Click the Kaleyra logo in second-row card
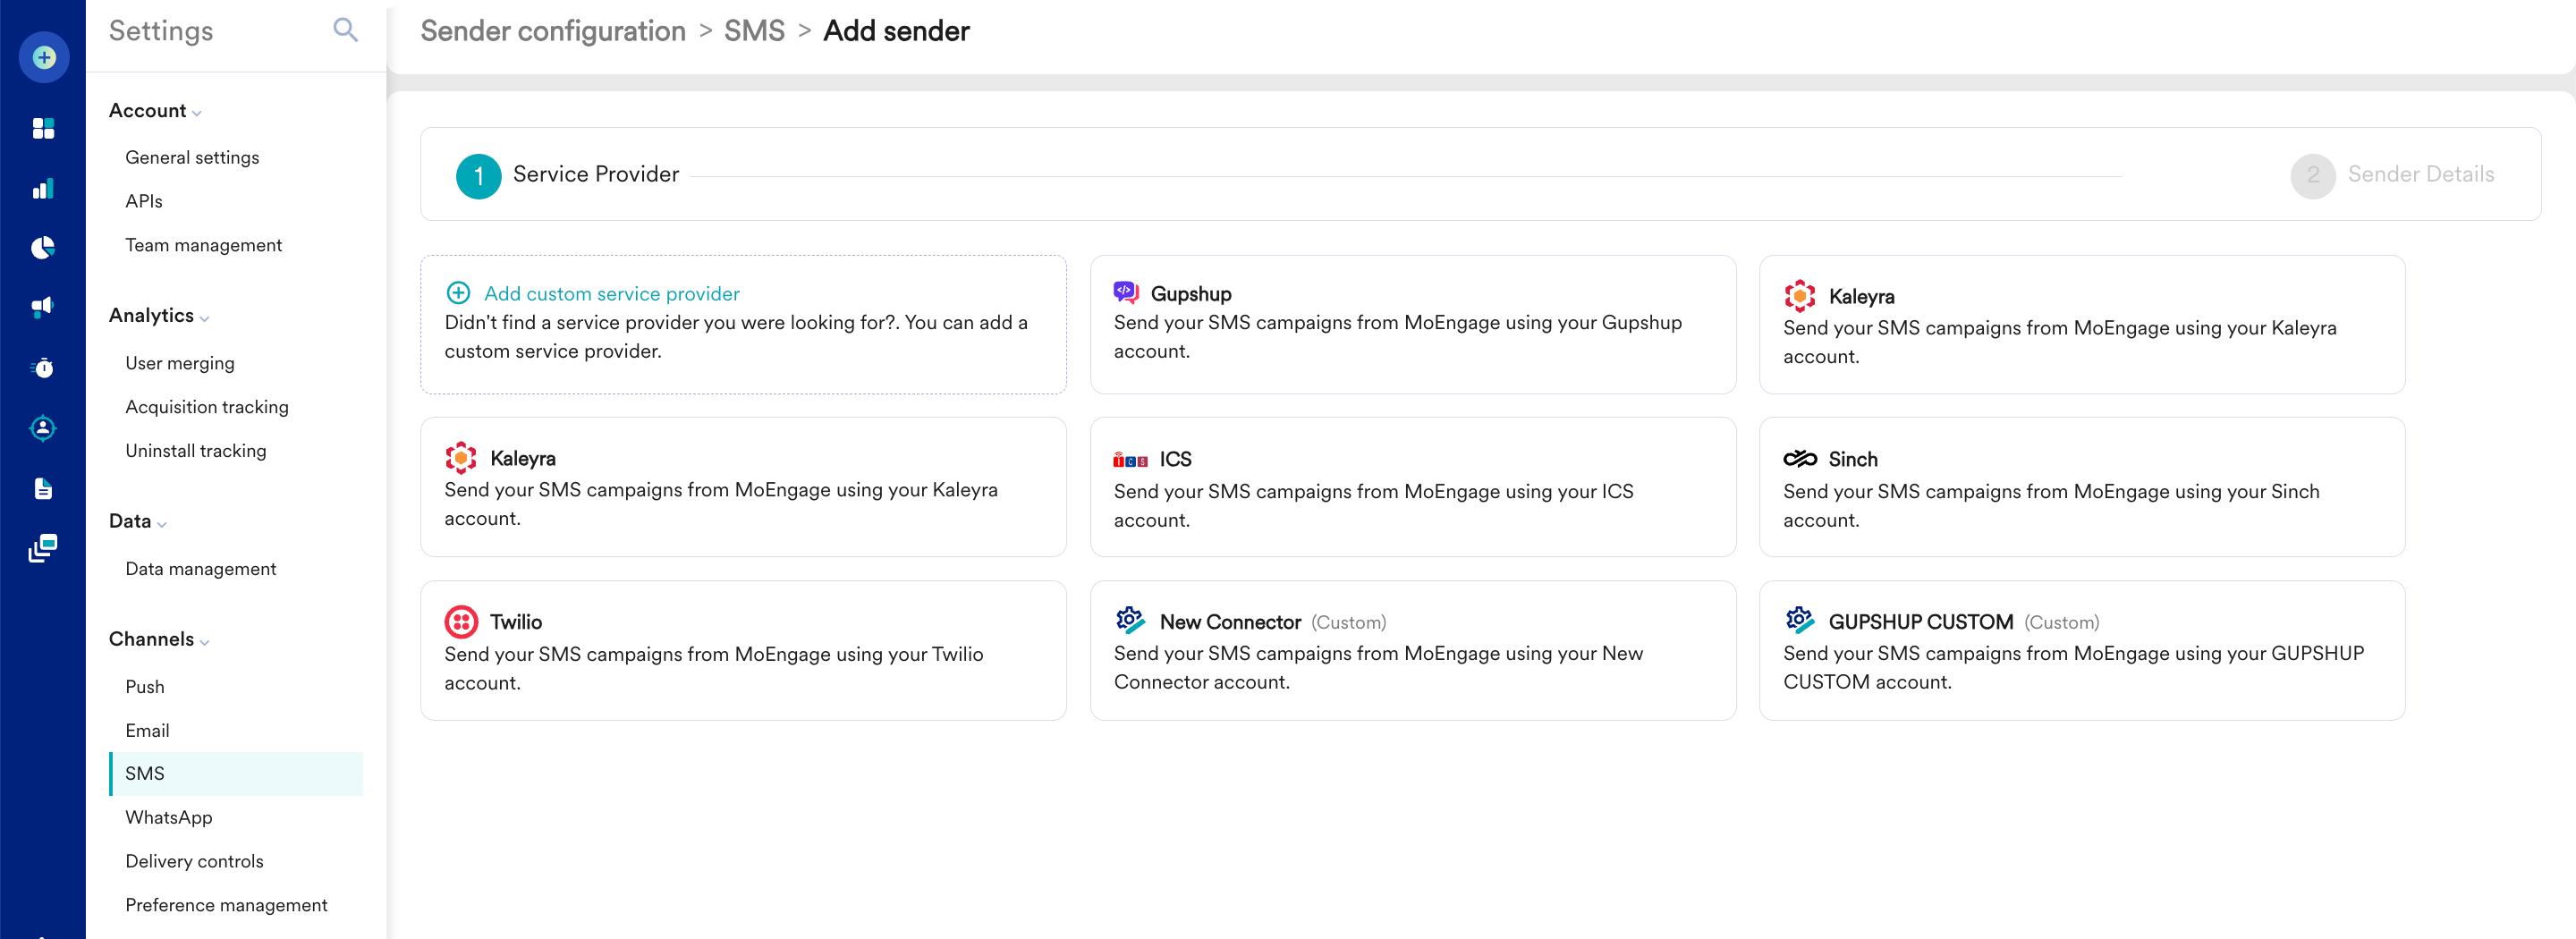Screen dimensions: 2576x939 pos(461,457)
